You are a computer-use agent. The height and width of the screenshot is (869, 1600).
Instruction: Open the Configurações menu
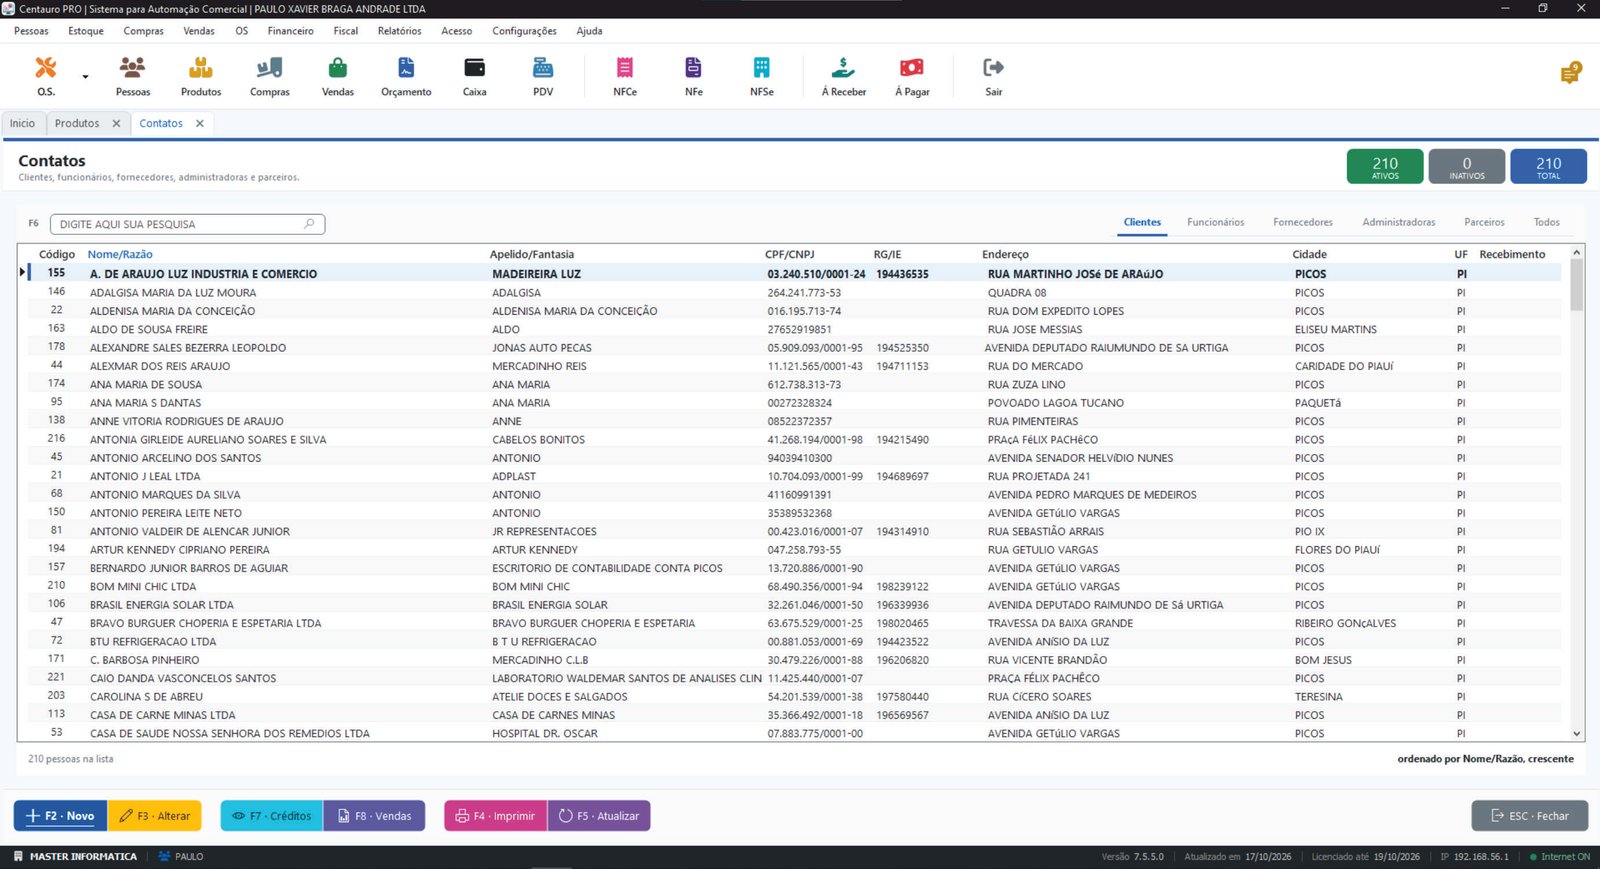coord(524,31)
